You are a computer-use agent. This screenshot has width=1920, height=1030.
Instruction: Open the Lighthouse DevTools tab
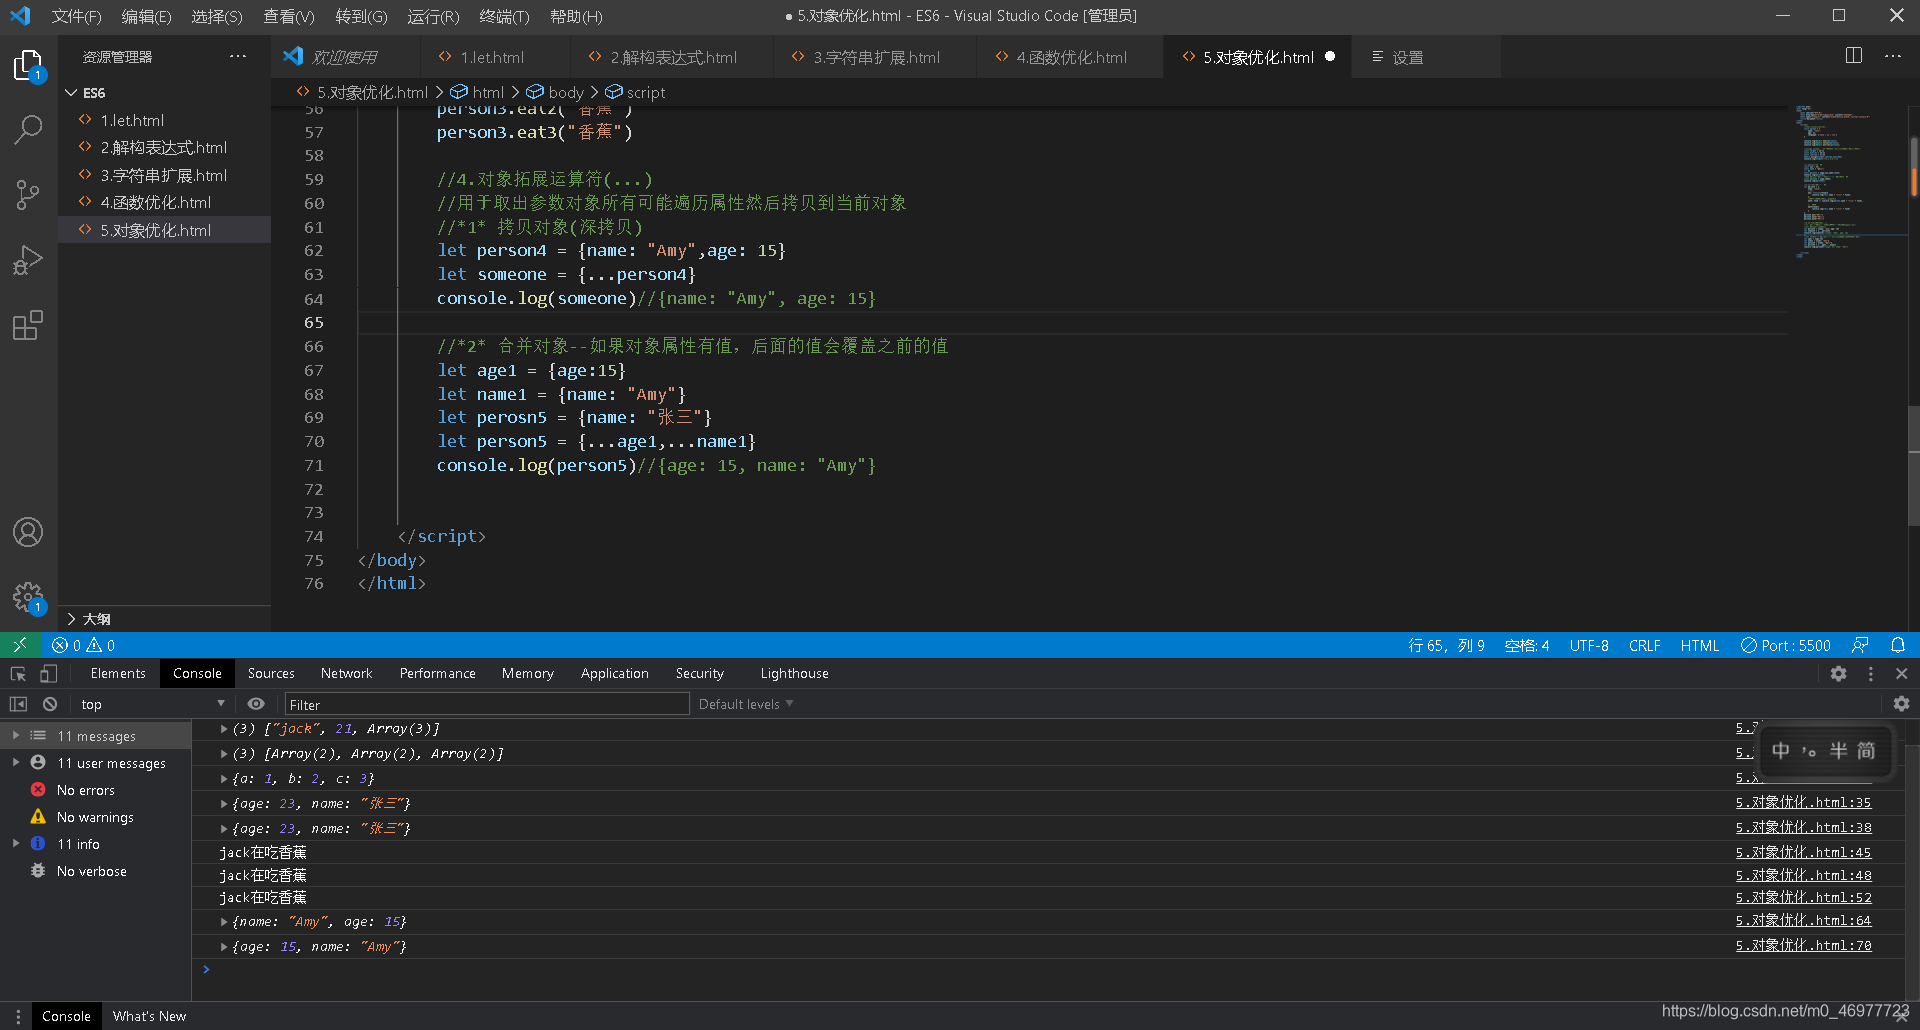coord(794,673)
